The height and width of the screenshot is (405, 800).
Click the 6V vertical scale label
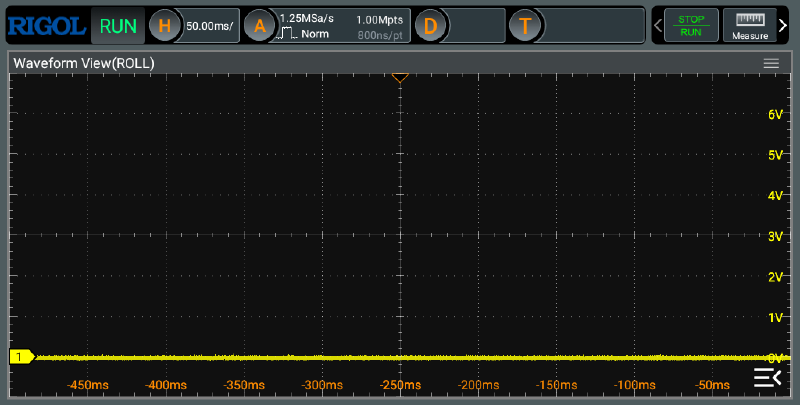click(776, 115)
